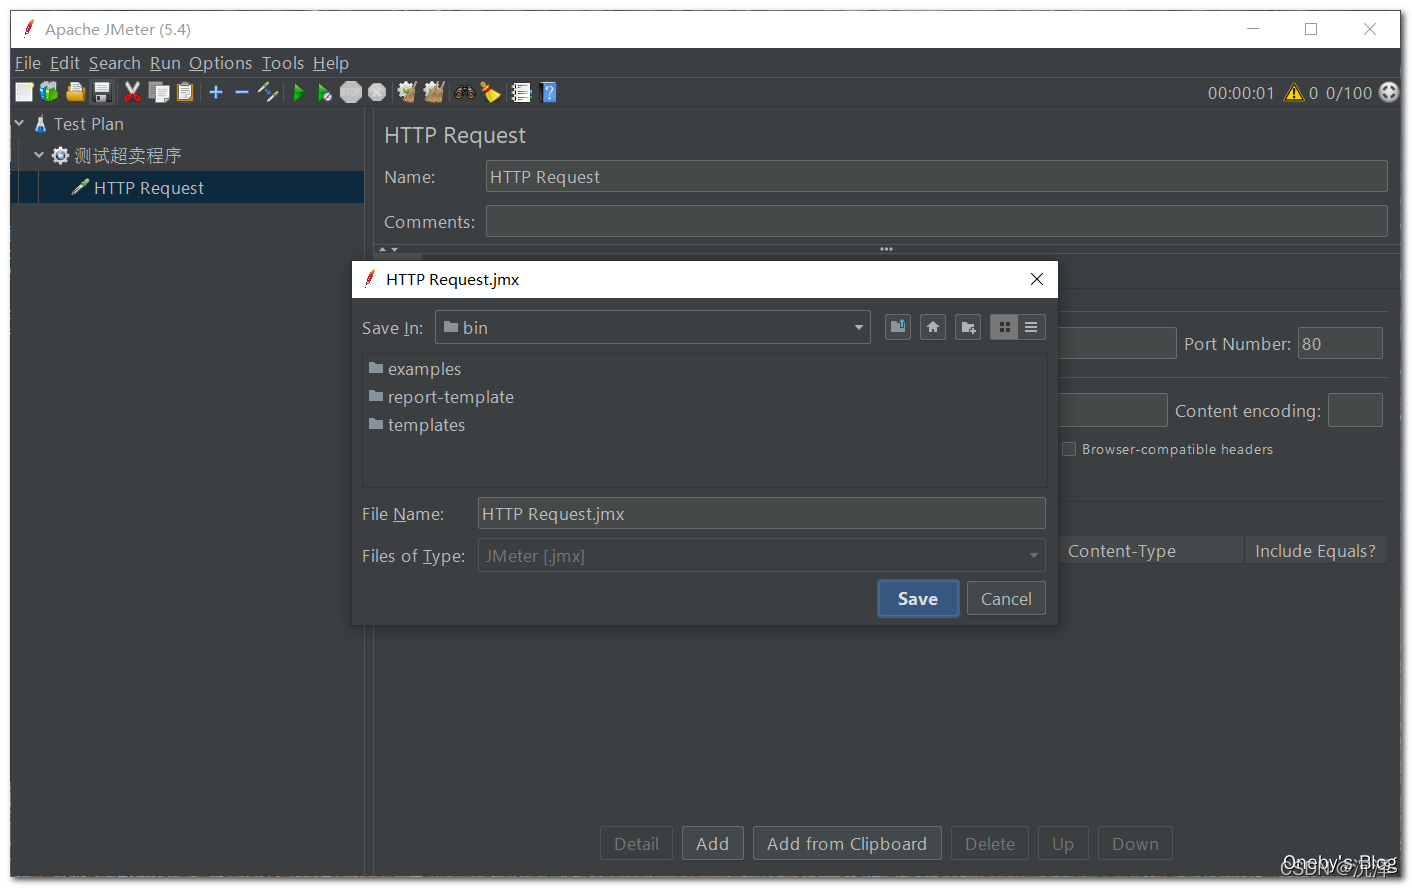Click the Down parameter button
Screen dimensions: 1412x888
pos(1135,844)
